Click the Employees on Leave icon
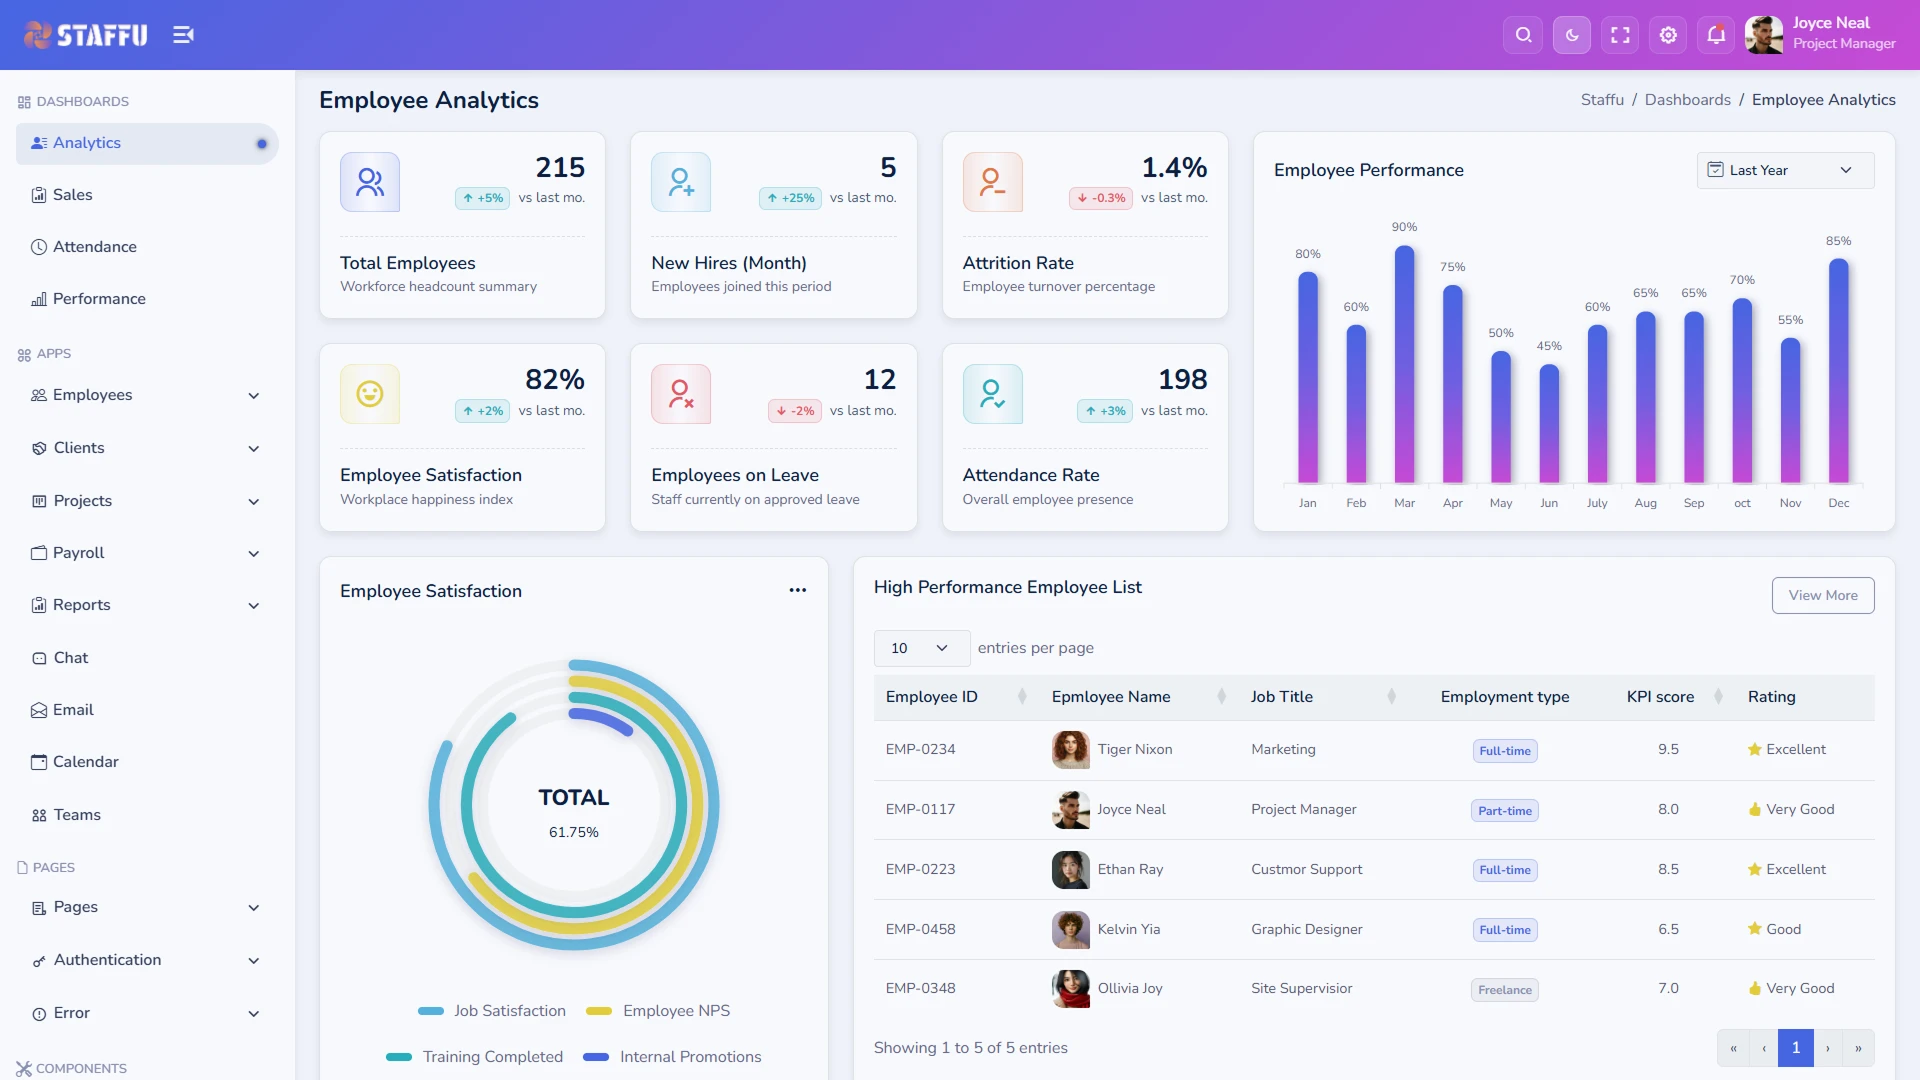The image size is (1920, 1080). tap(681, 394)
